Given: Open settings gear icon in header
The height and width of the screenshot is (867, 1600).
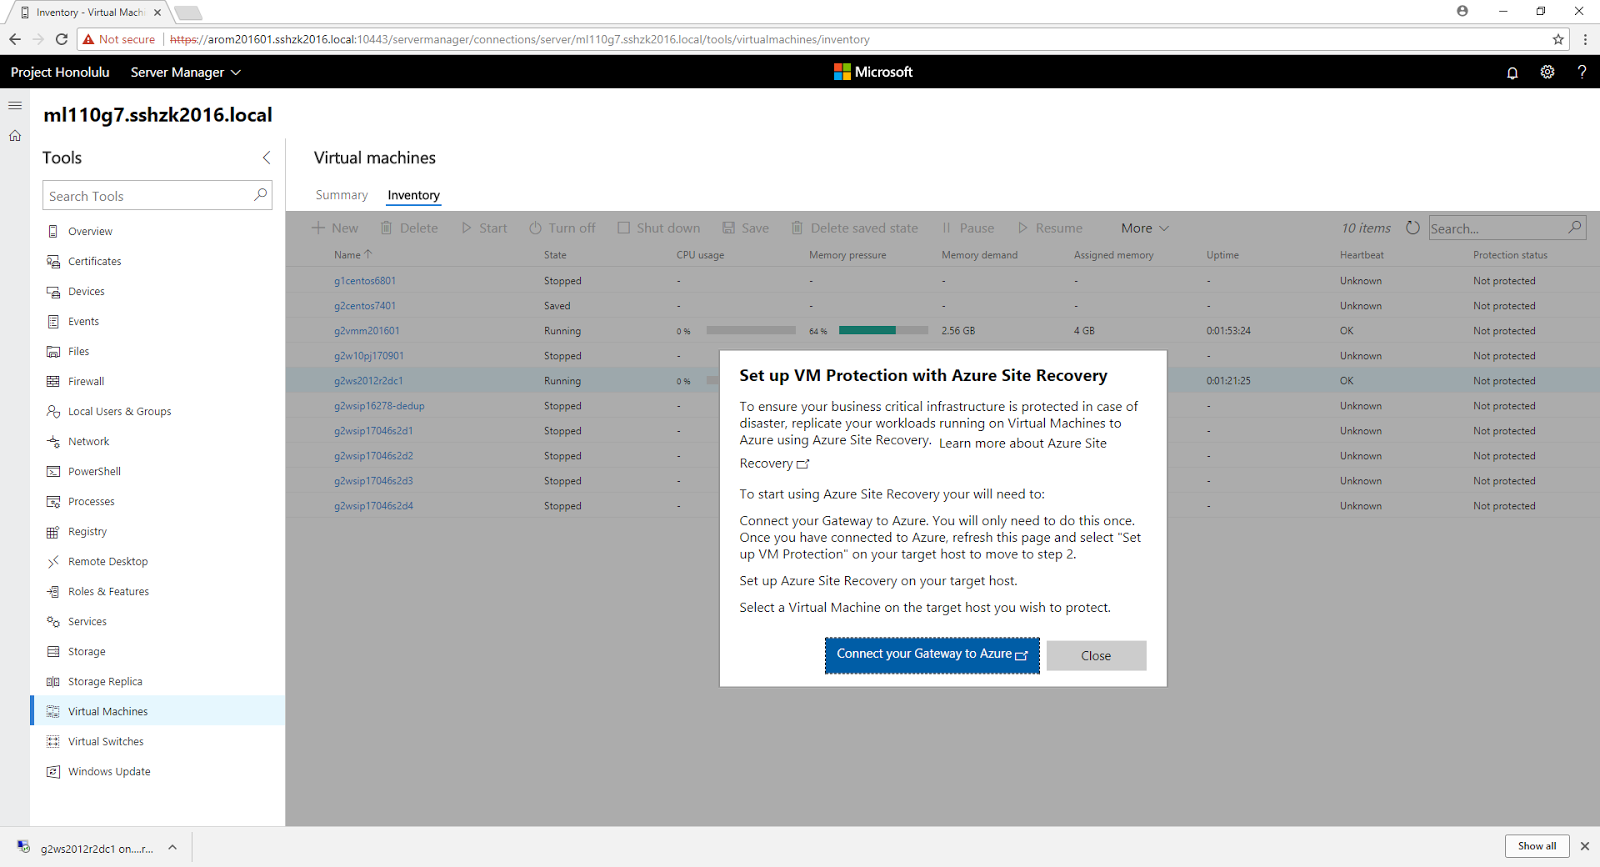Looking at the screenshot, I should pos(1547,72).
